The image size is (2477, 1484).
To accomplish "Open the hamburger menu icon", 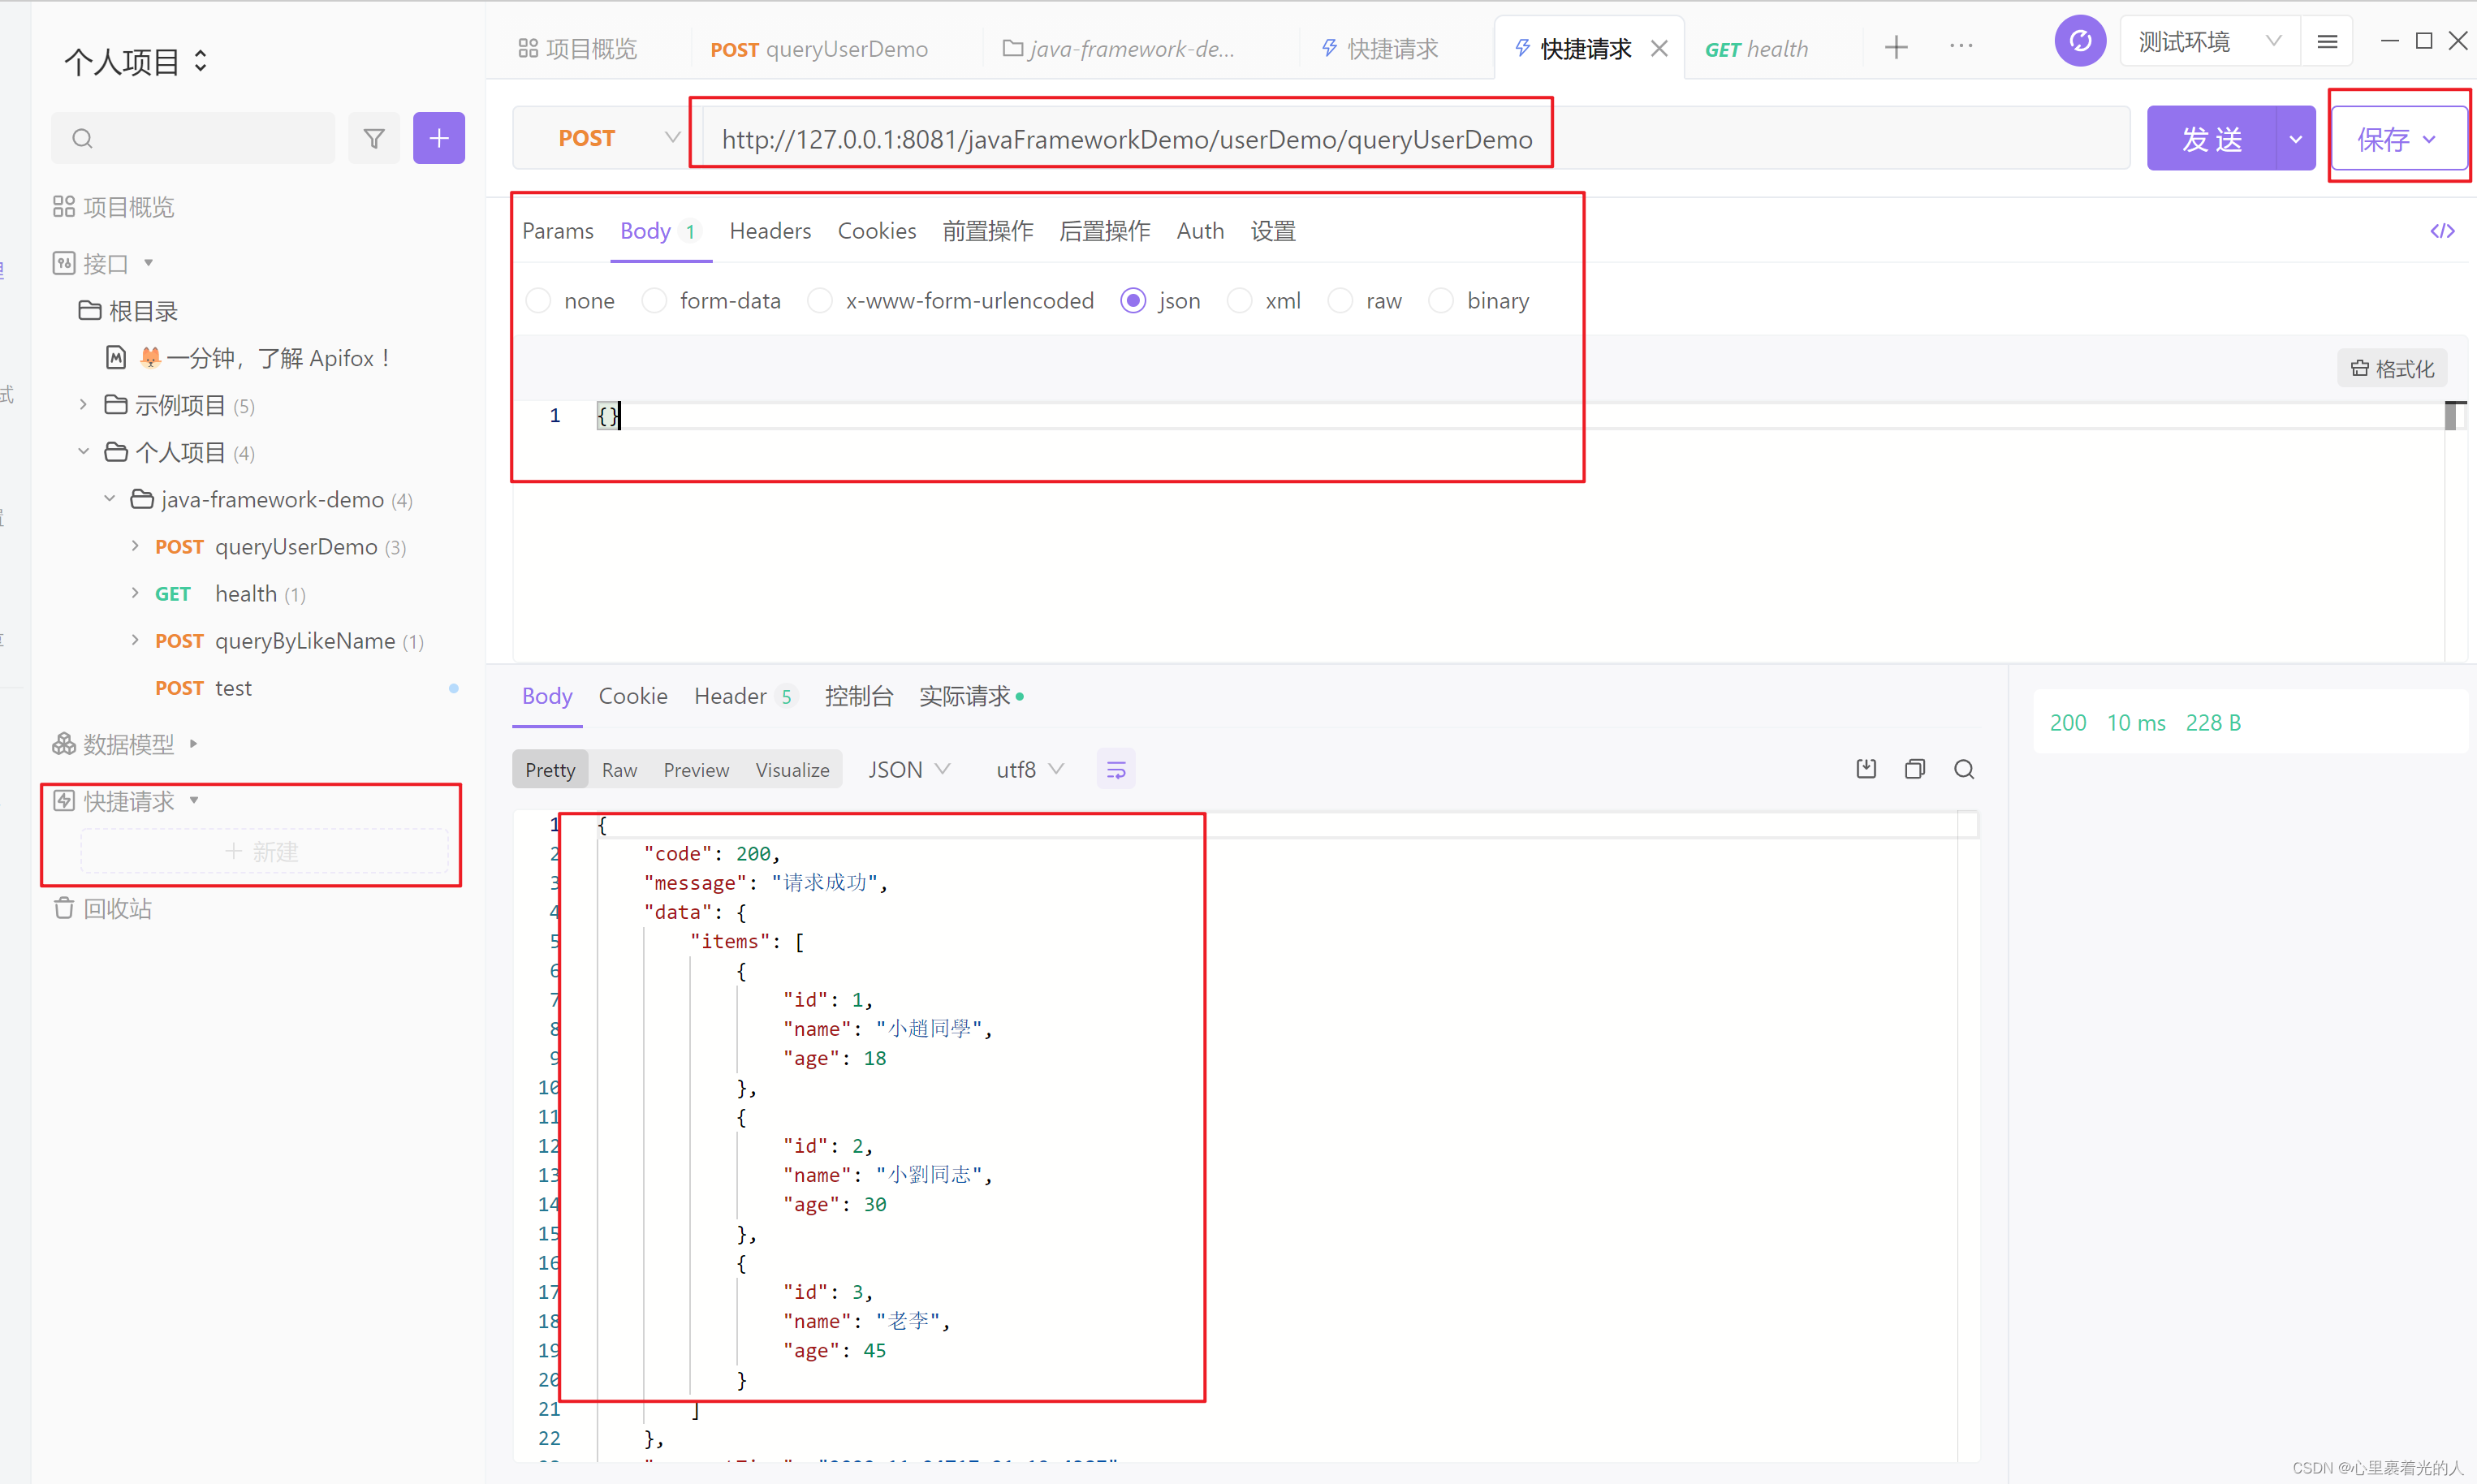I will pos(2327,42).
